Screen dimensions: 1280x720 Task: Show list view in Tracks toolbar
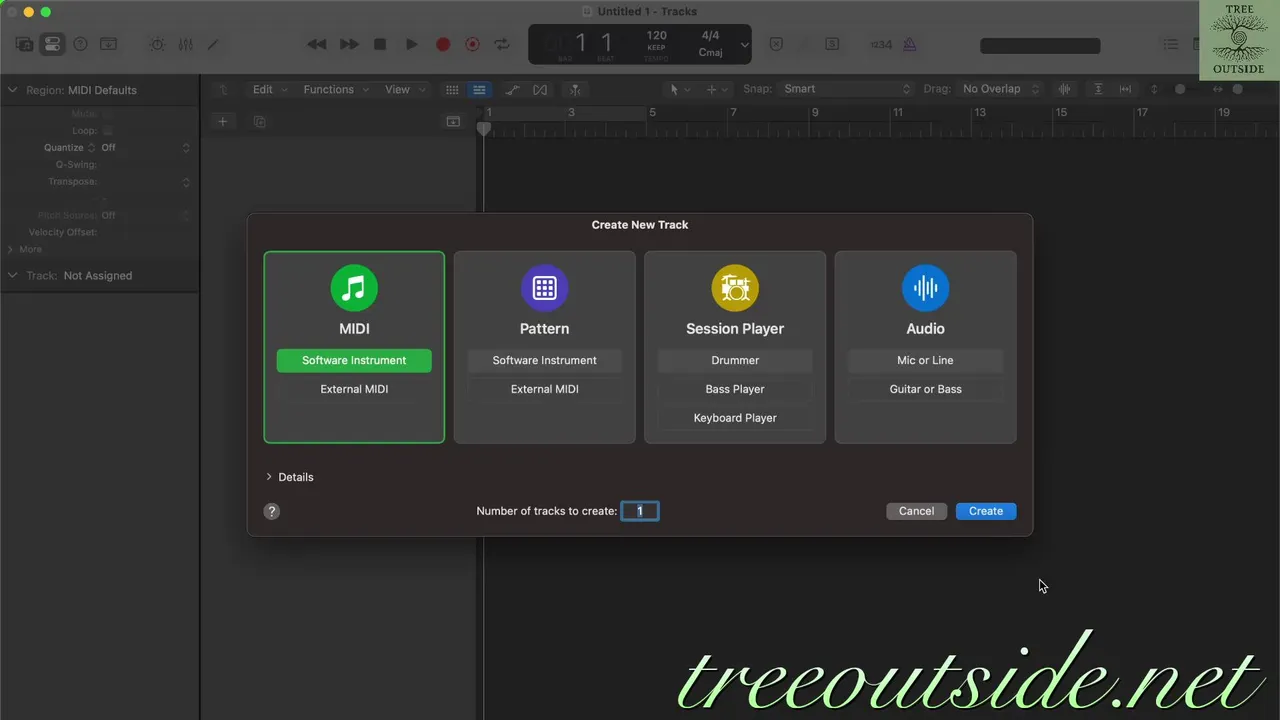(479, 89)
